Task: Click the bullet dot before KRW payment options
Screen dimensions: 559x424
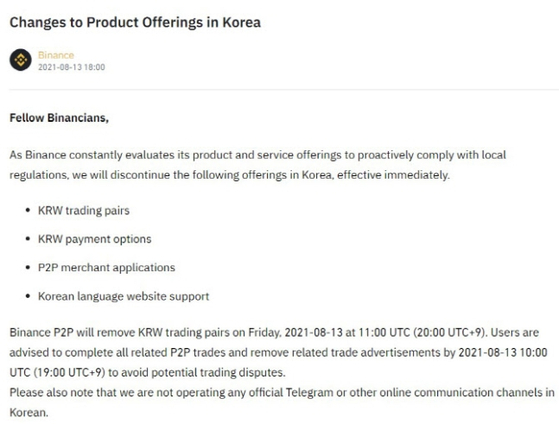Action: [28, 239]
